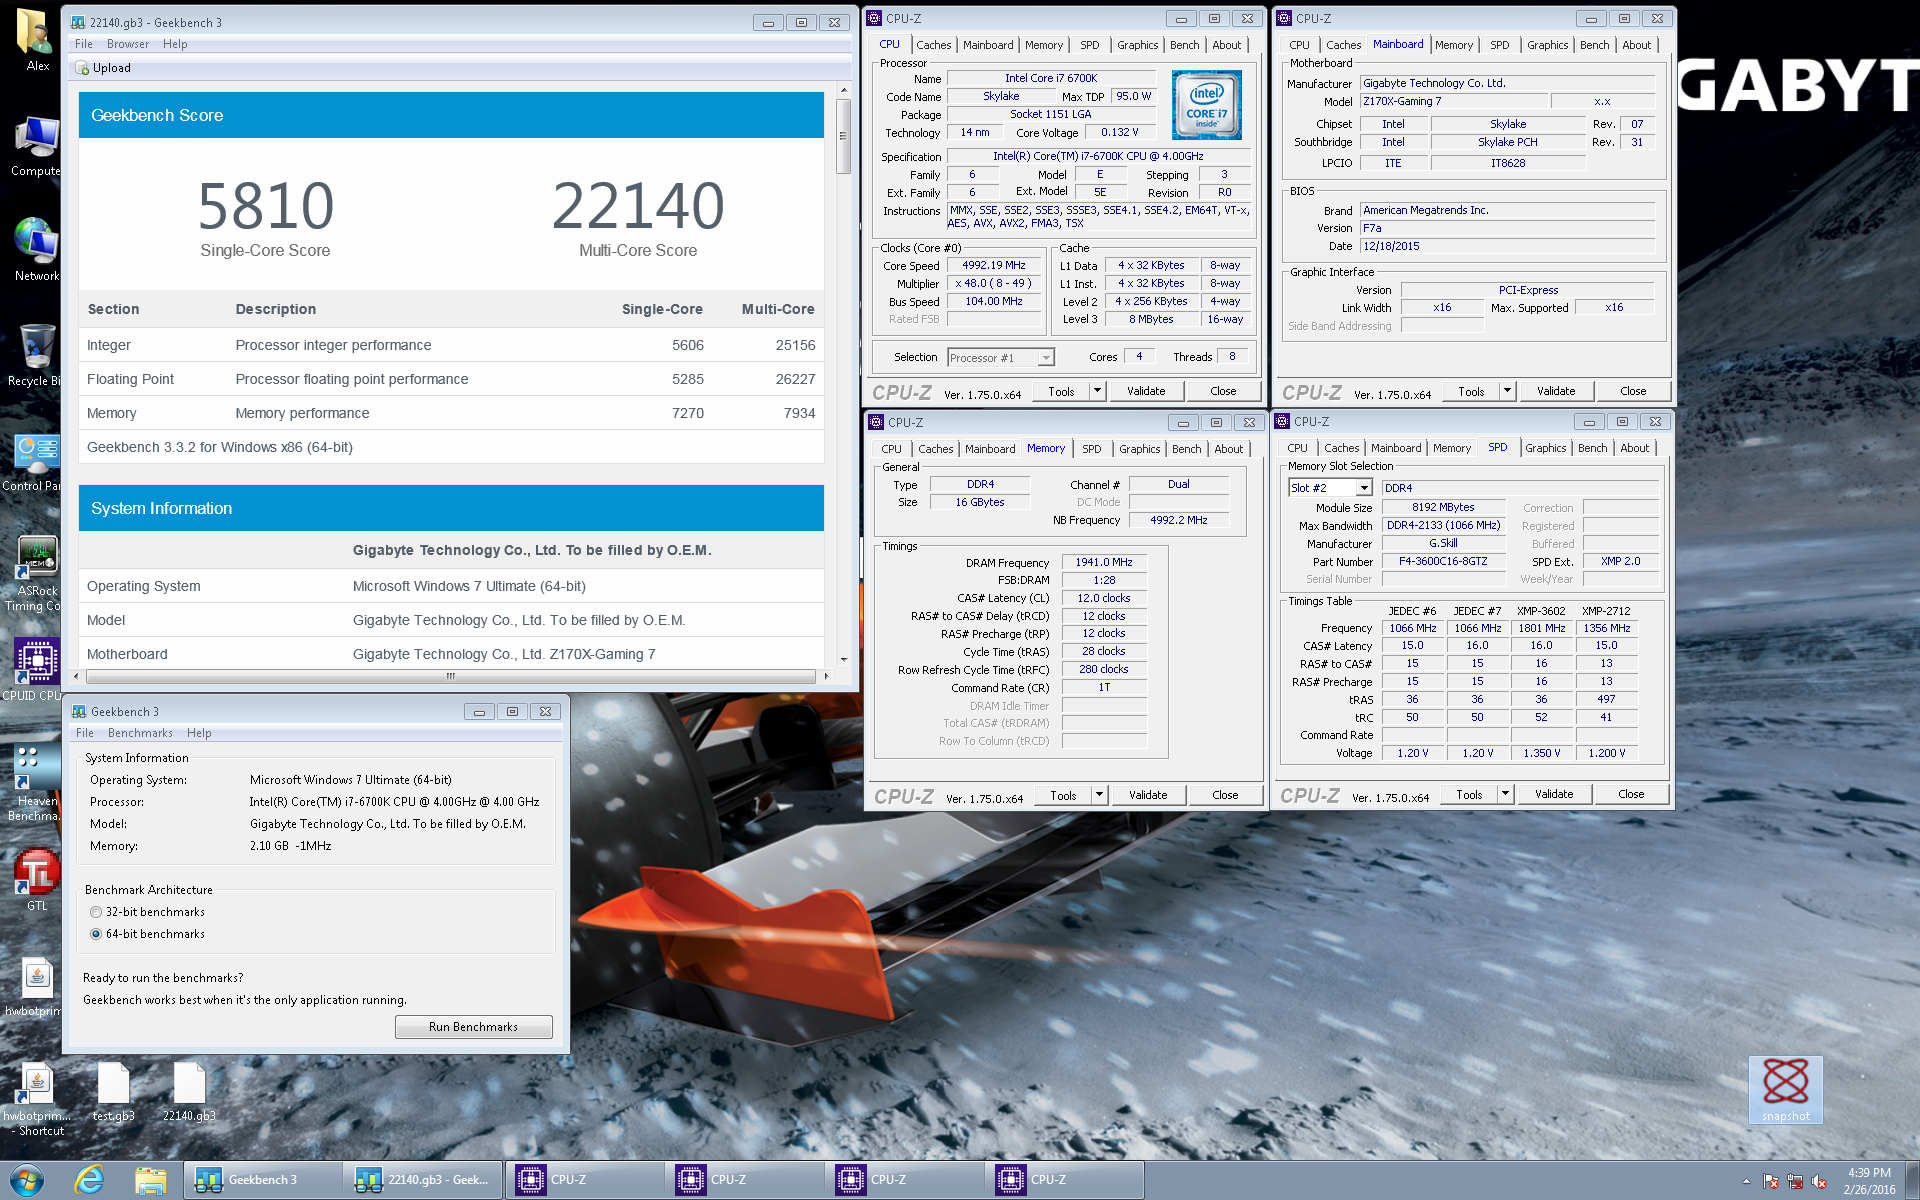1920x1200 pixels.
Task: Click scroll down arrow in Geekbench results
Action: pyautogui.click(x=844, y=659)
